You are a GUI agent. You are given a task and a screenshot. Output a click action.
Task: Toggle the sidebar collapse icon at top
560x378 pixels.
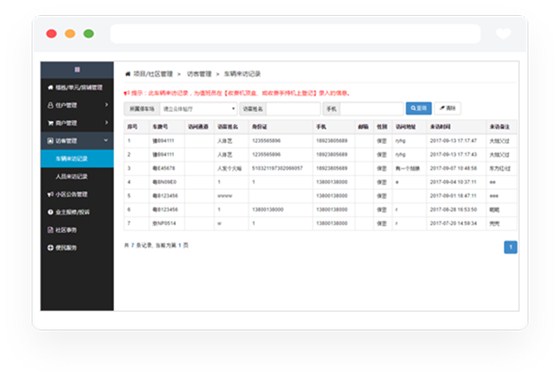click(x=77, y=69)
